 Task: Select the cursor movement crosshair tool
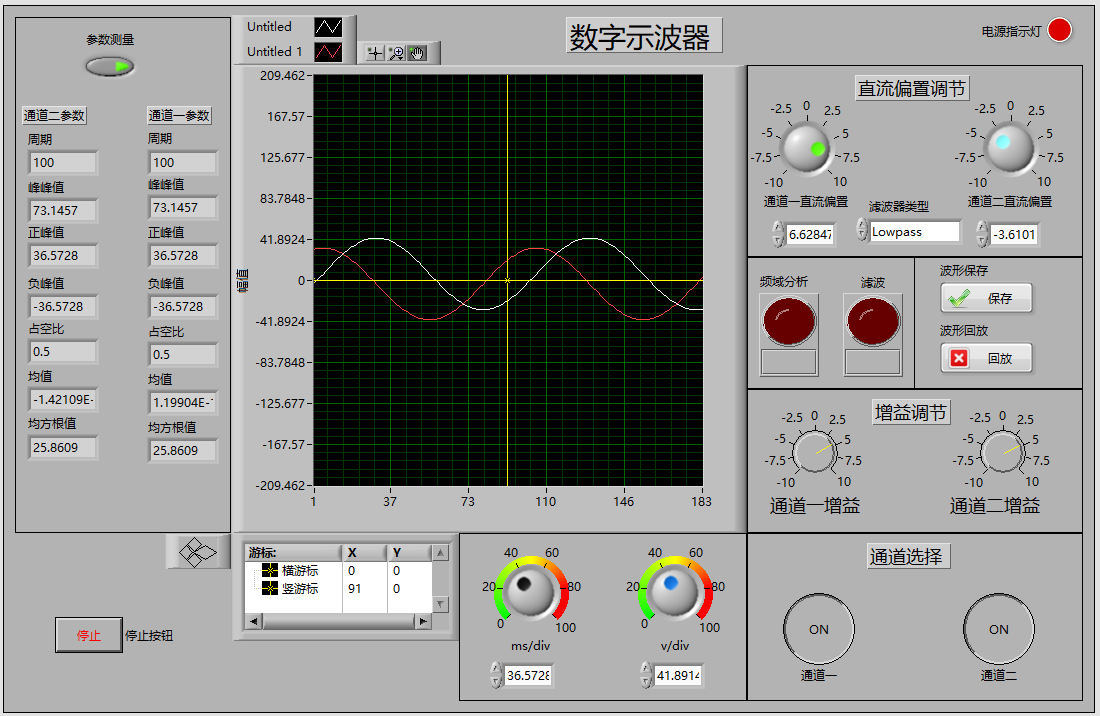(375, 53)
